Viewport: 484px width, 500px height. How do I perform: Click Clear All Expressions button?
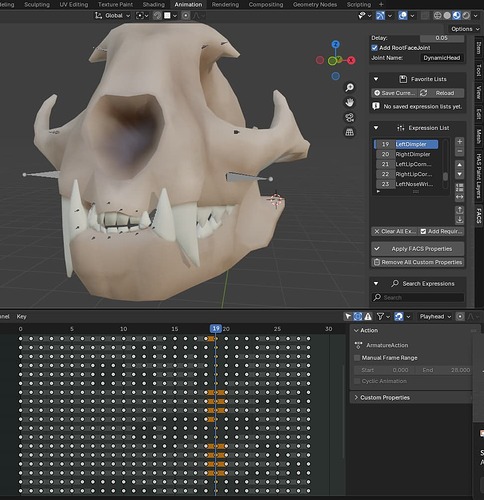tap(394, 231)
